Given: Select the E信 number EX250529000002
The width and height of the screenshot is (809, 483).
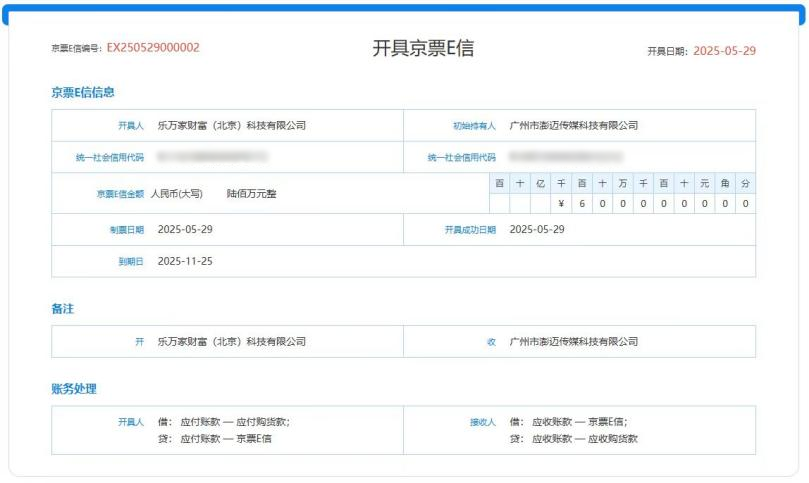Looking at the screenshot, I should coord(153,47).
